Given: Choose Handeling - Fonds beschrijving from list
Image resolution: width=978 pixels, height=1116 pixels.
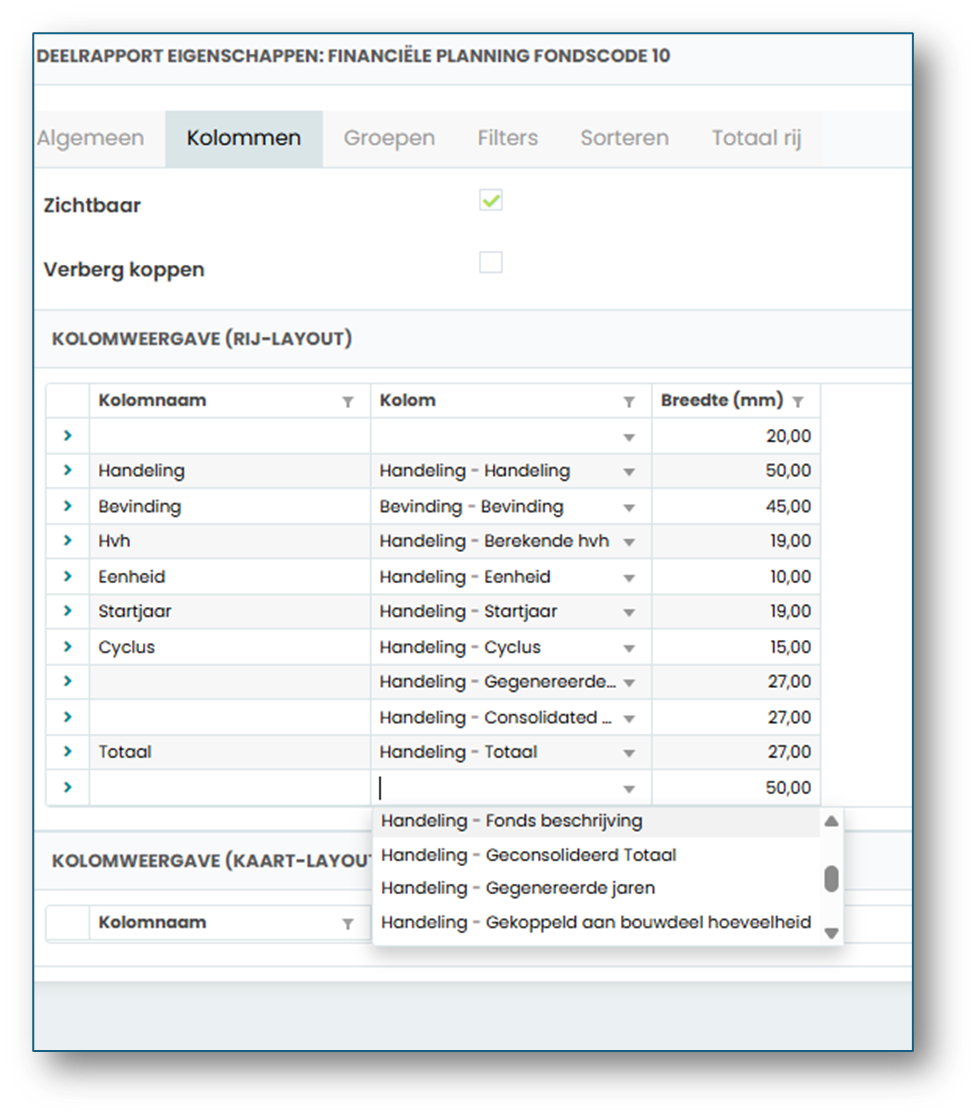Looking at the screenshot, I should pos(596,821).
